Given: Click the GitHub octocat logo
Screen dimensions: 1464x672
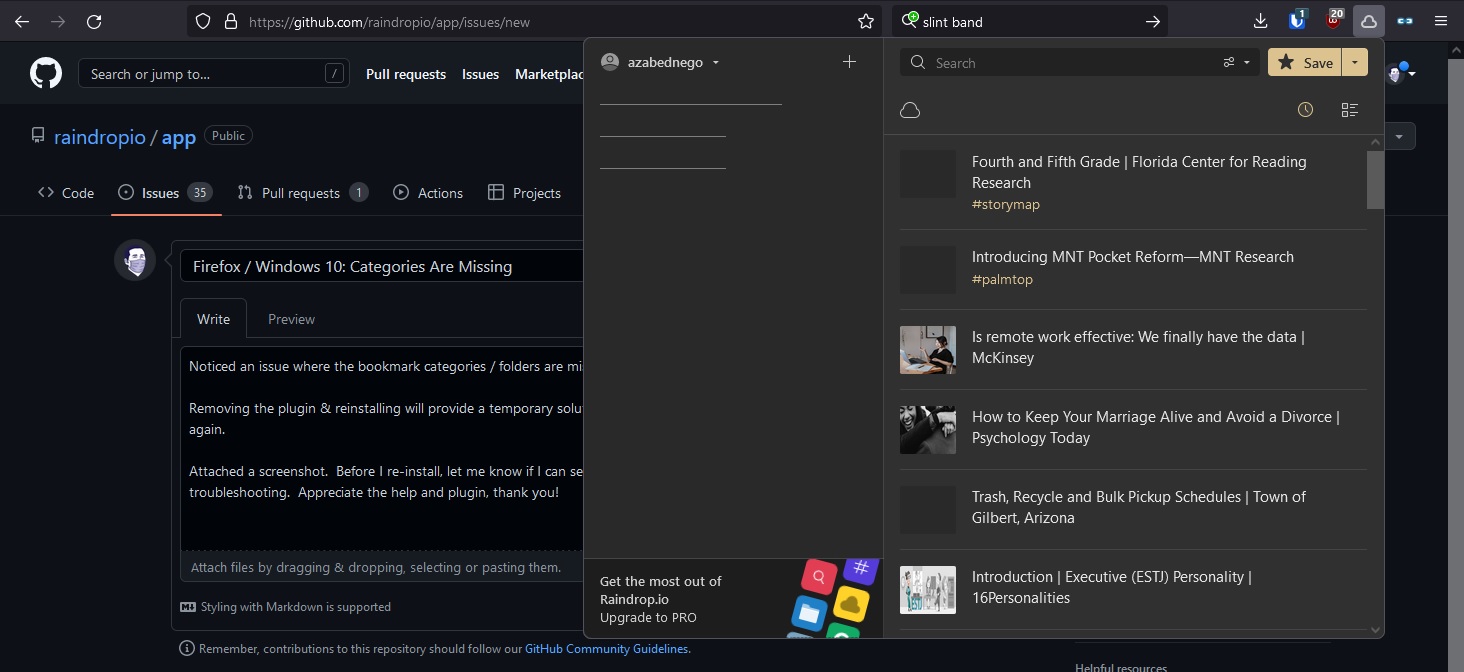Looking at the screenshot, I should pos(46,73).
